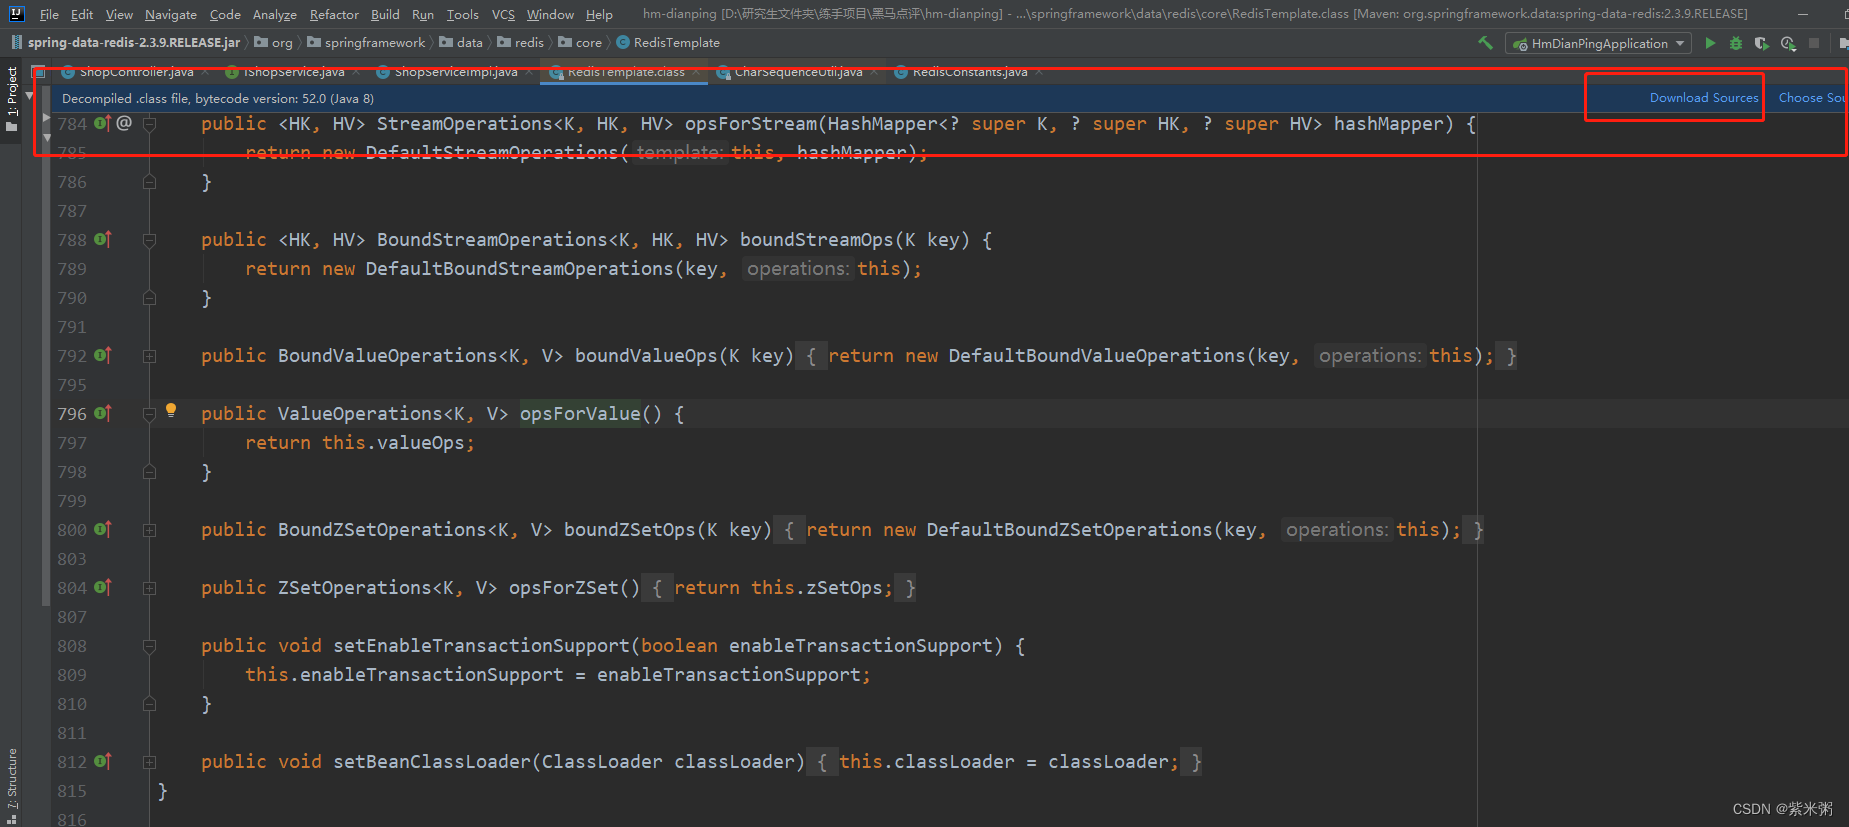Click the implements gutter icon on line 788
This screenshot has height=827, width=1849.
102,239
